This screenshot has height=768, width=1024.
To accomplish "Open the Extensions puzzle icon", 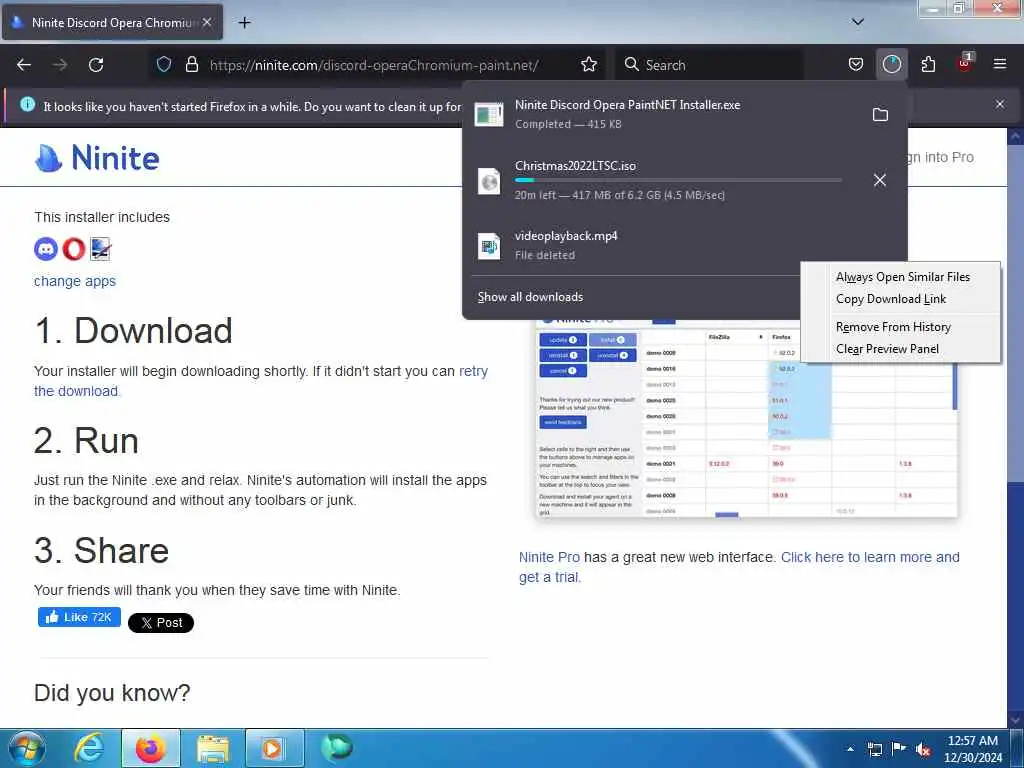I will (x=928, y=64).
